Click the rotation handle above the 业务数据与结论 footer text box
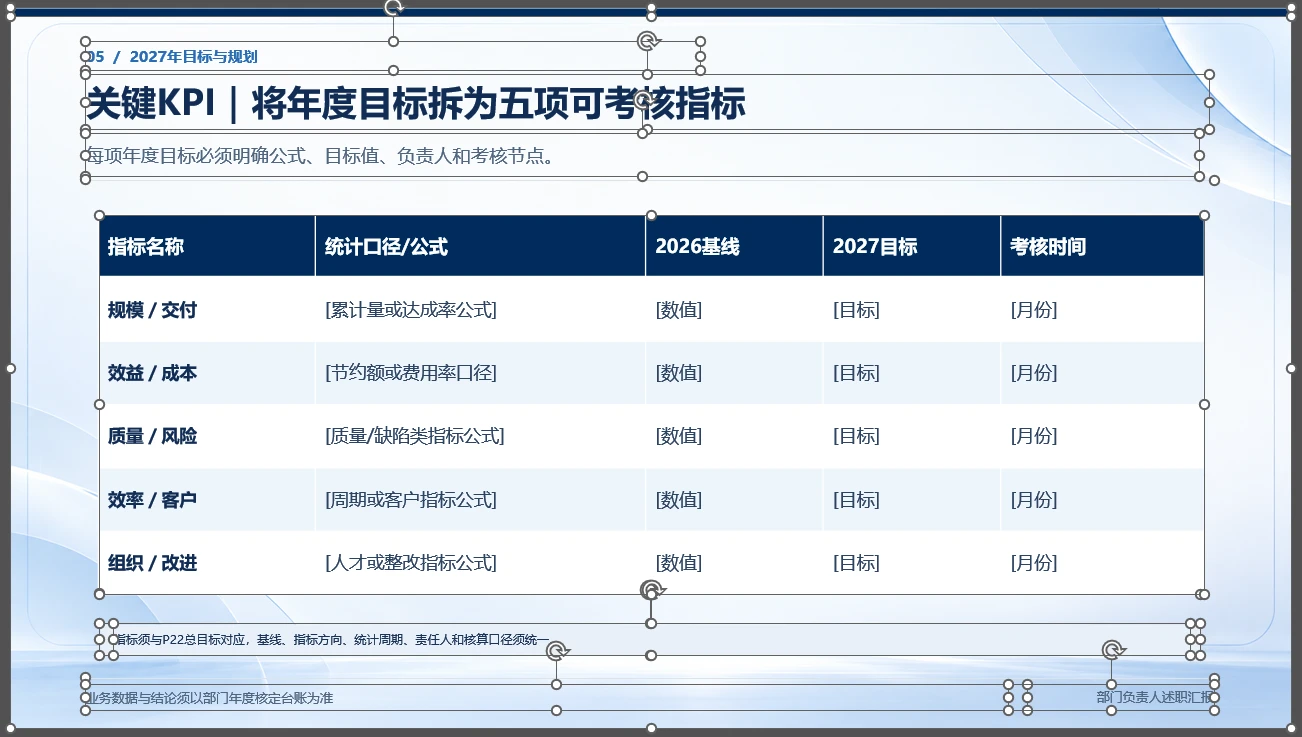Viewport: 1302px width, 737px height. pos(557,651)
